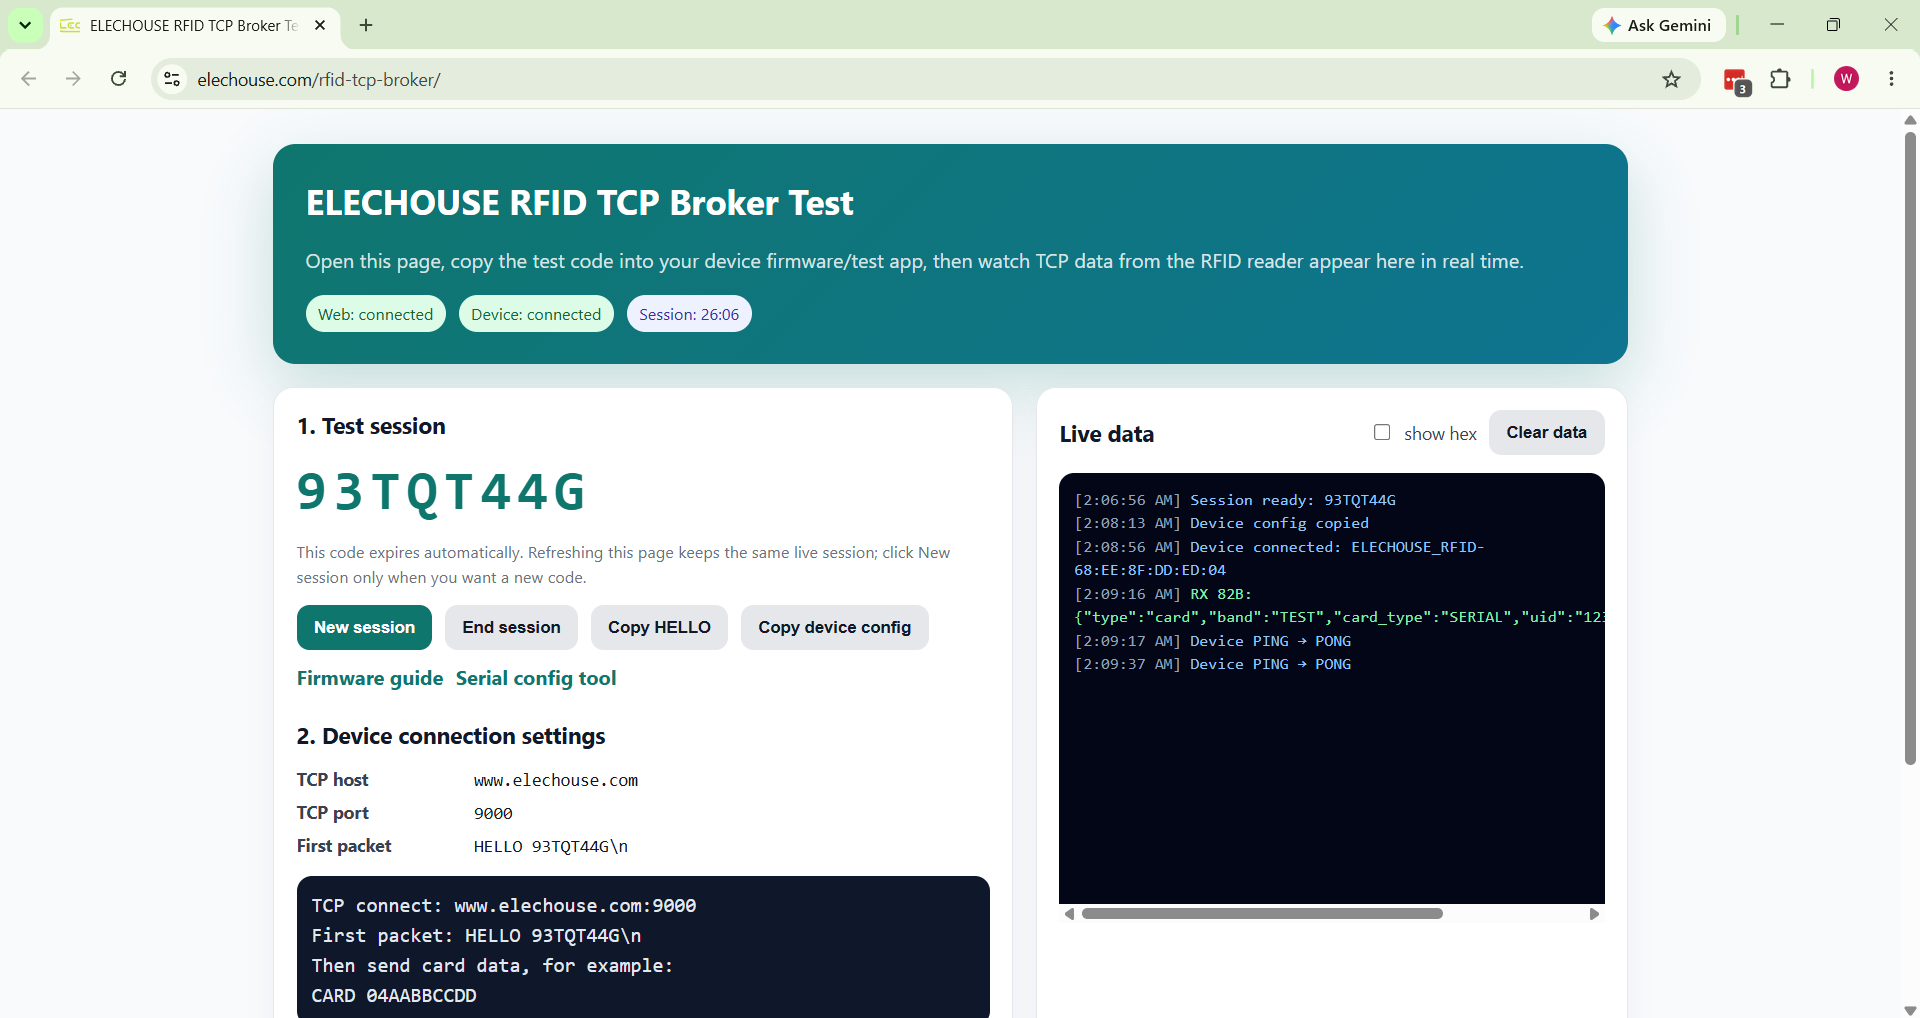The image size is (1920, 1018).
Task: Enable the show hex checkbox
Action: click(1382, 432)
